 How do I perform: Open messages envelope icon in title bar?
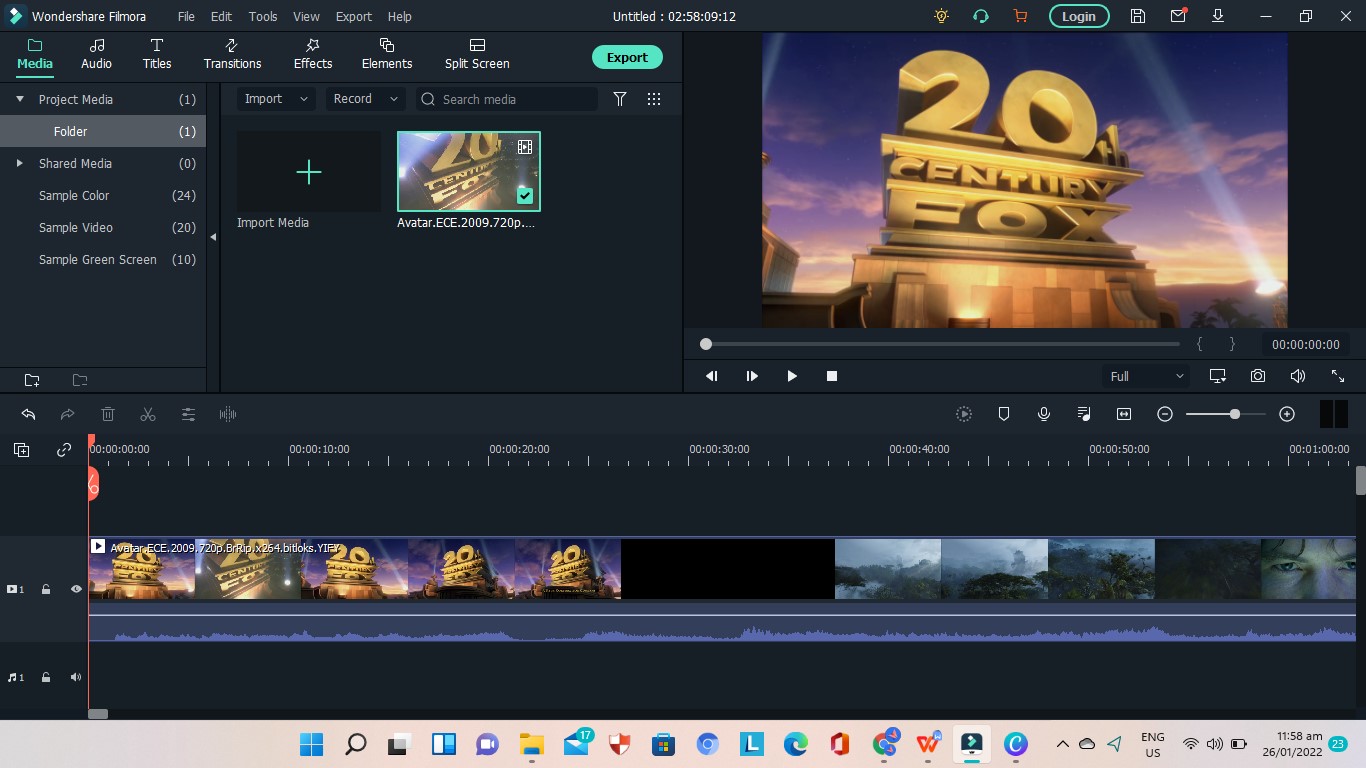(1178, 16)
